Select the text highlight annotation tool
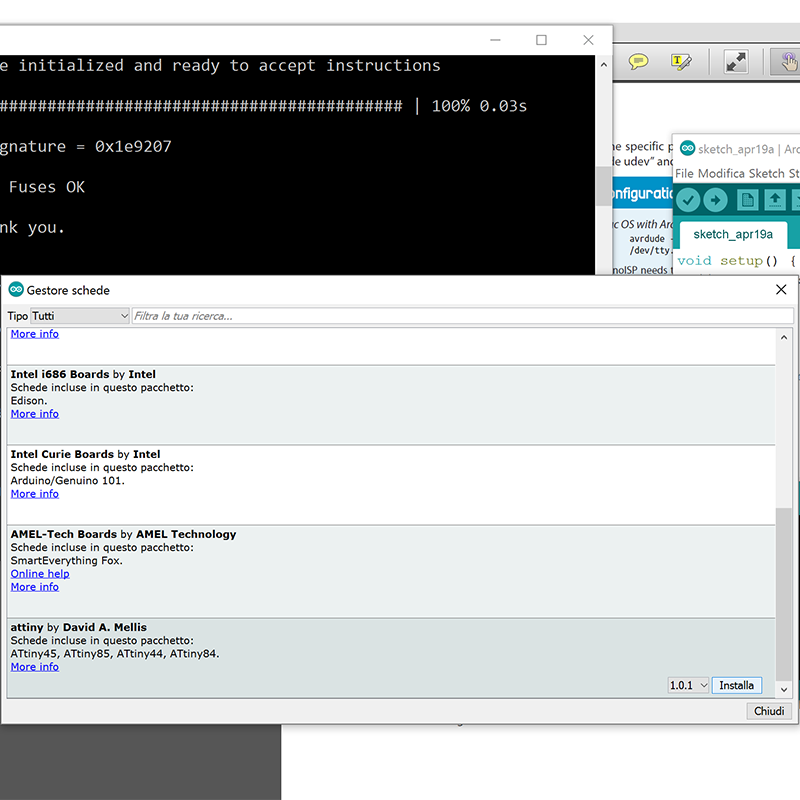This screenshot has height=800, width=800. tap(681, 62)
